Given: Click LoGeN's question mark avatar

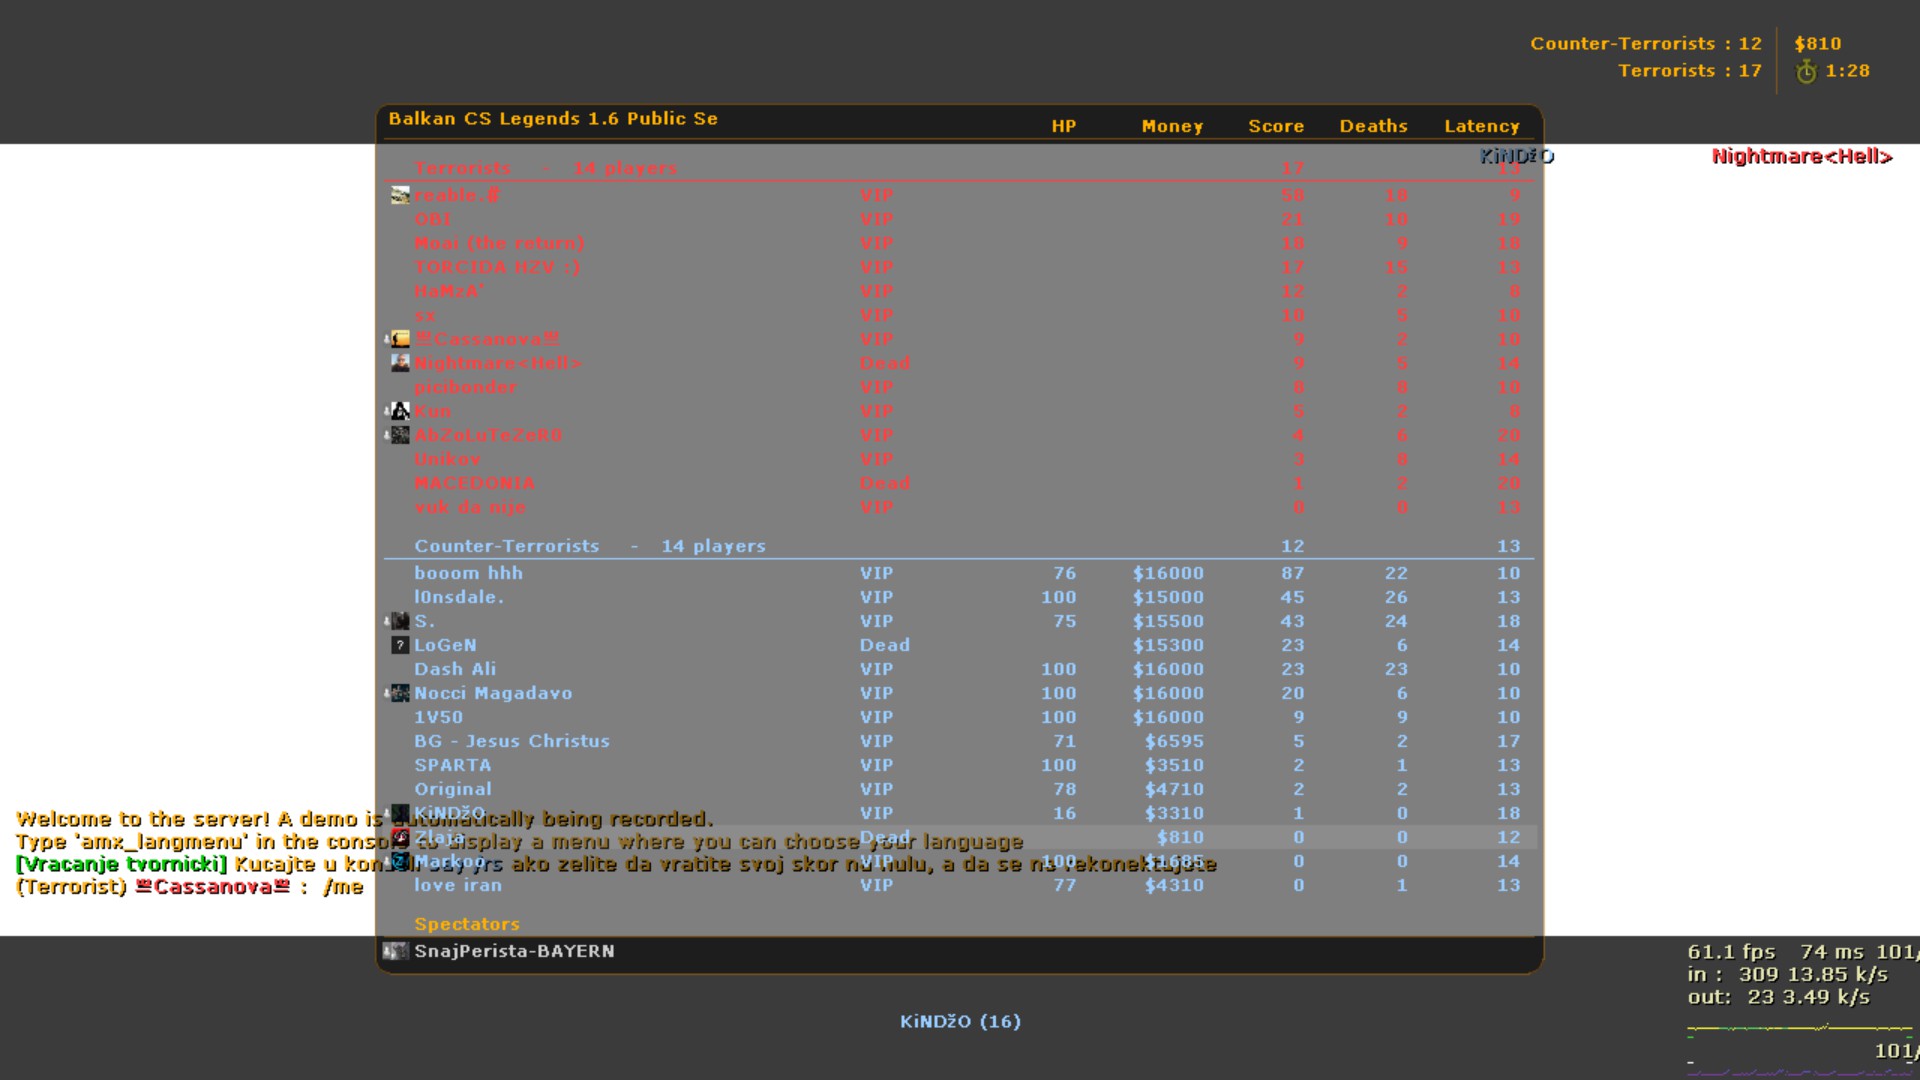Looking at the screenshot, I should pos(400,645).
